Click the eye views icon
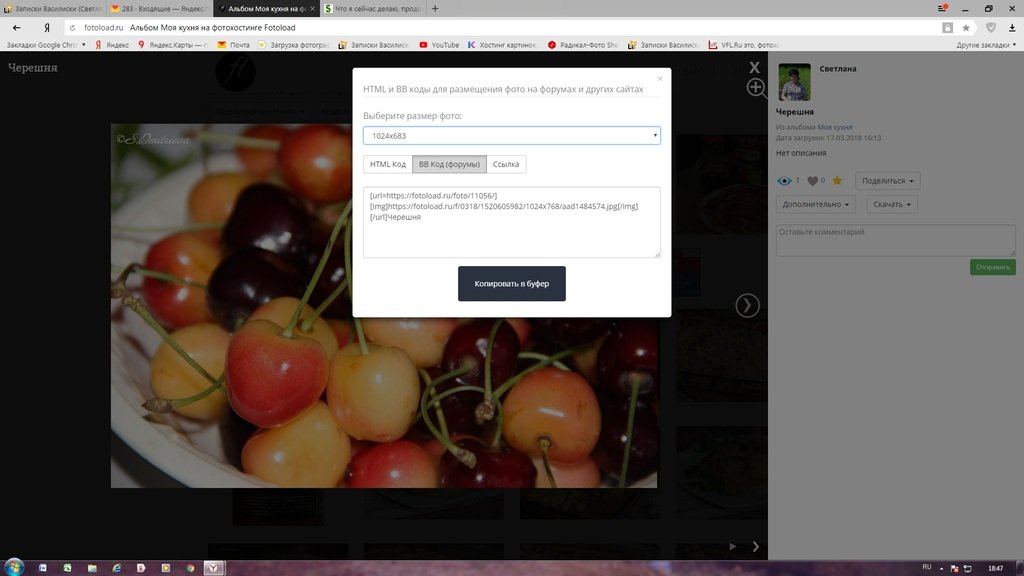This screenshot has width=1024, height=576. [x=785, y=181]
